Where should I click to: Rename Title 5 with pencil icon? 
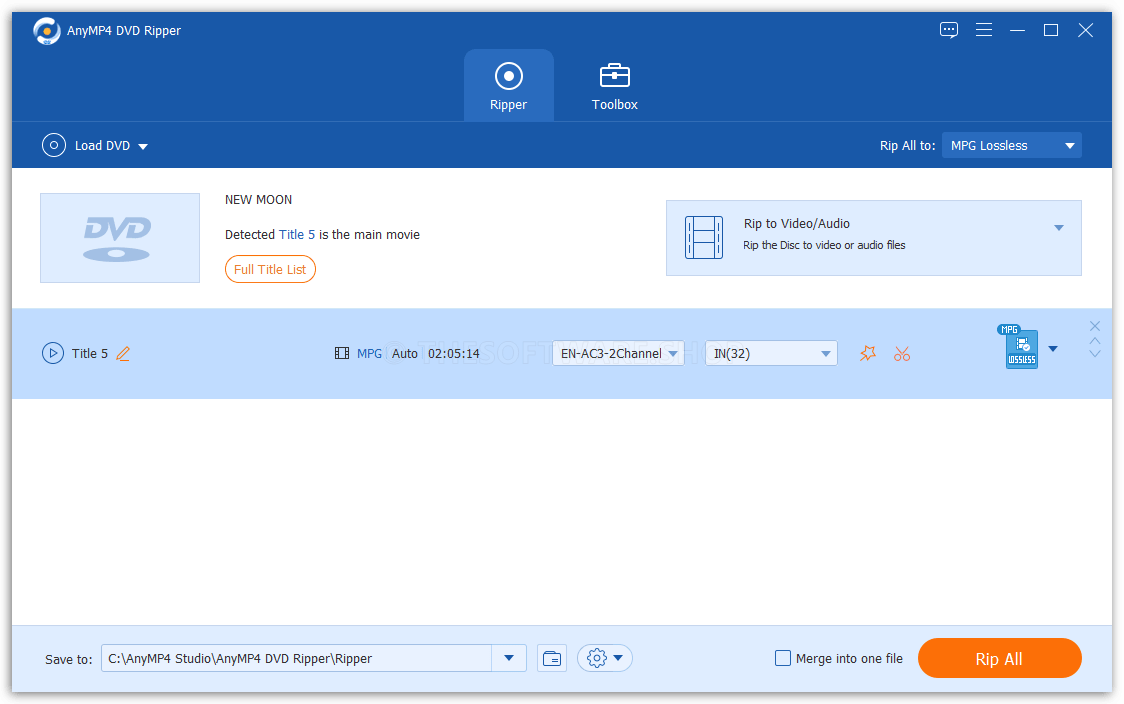tap(123, 353)
